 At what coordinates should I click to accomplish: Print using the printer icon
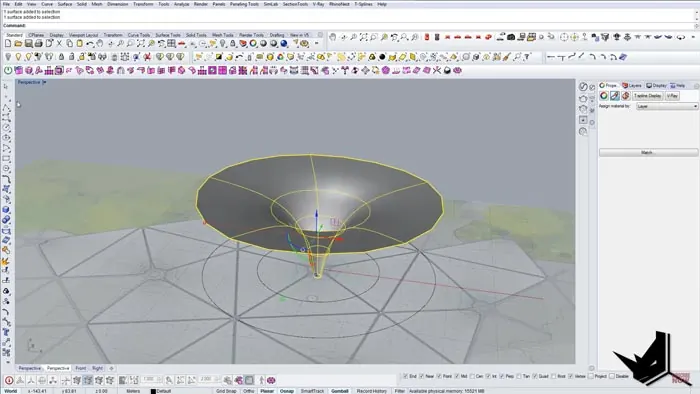click(38, 44)
